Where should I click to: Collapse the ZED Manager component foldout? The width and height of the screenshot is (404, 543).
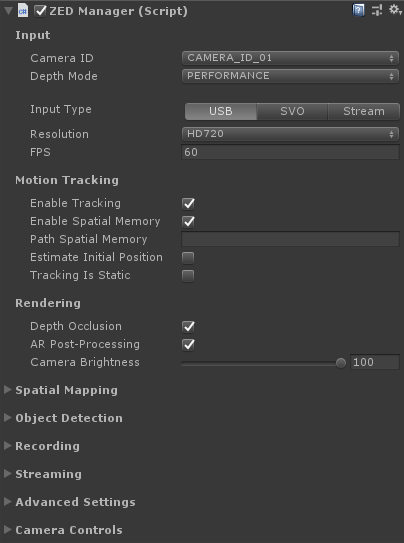[x=8, y=11]
